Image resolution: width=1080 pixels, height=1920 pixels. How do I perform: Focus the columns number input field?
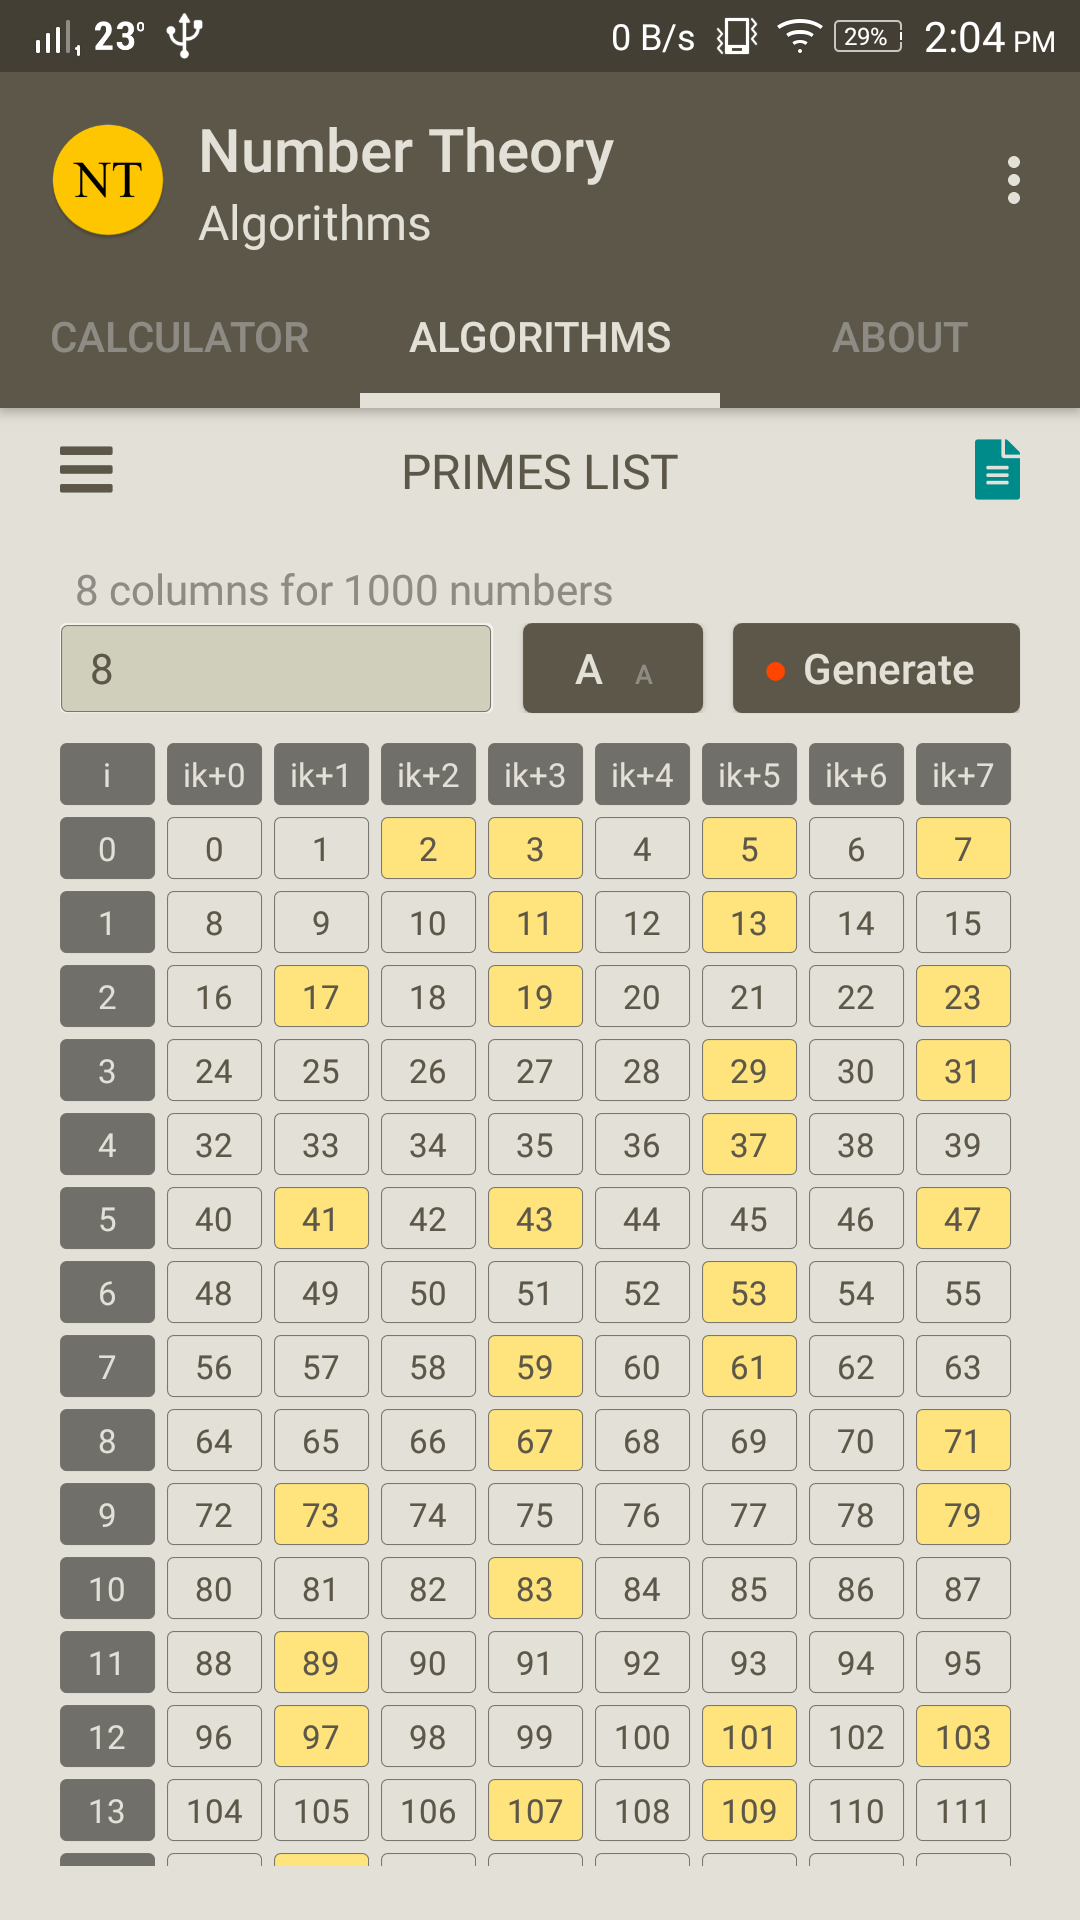[x=276, y=668]
